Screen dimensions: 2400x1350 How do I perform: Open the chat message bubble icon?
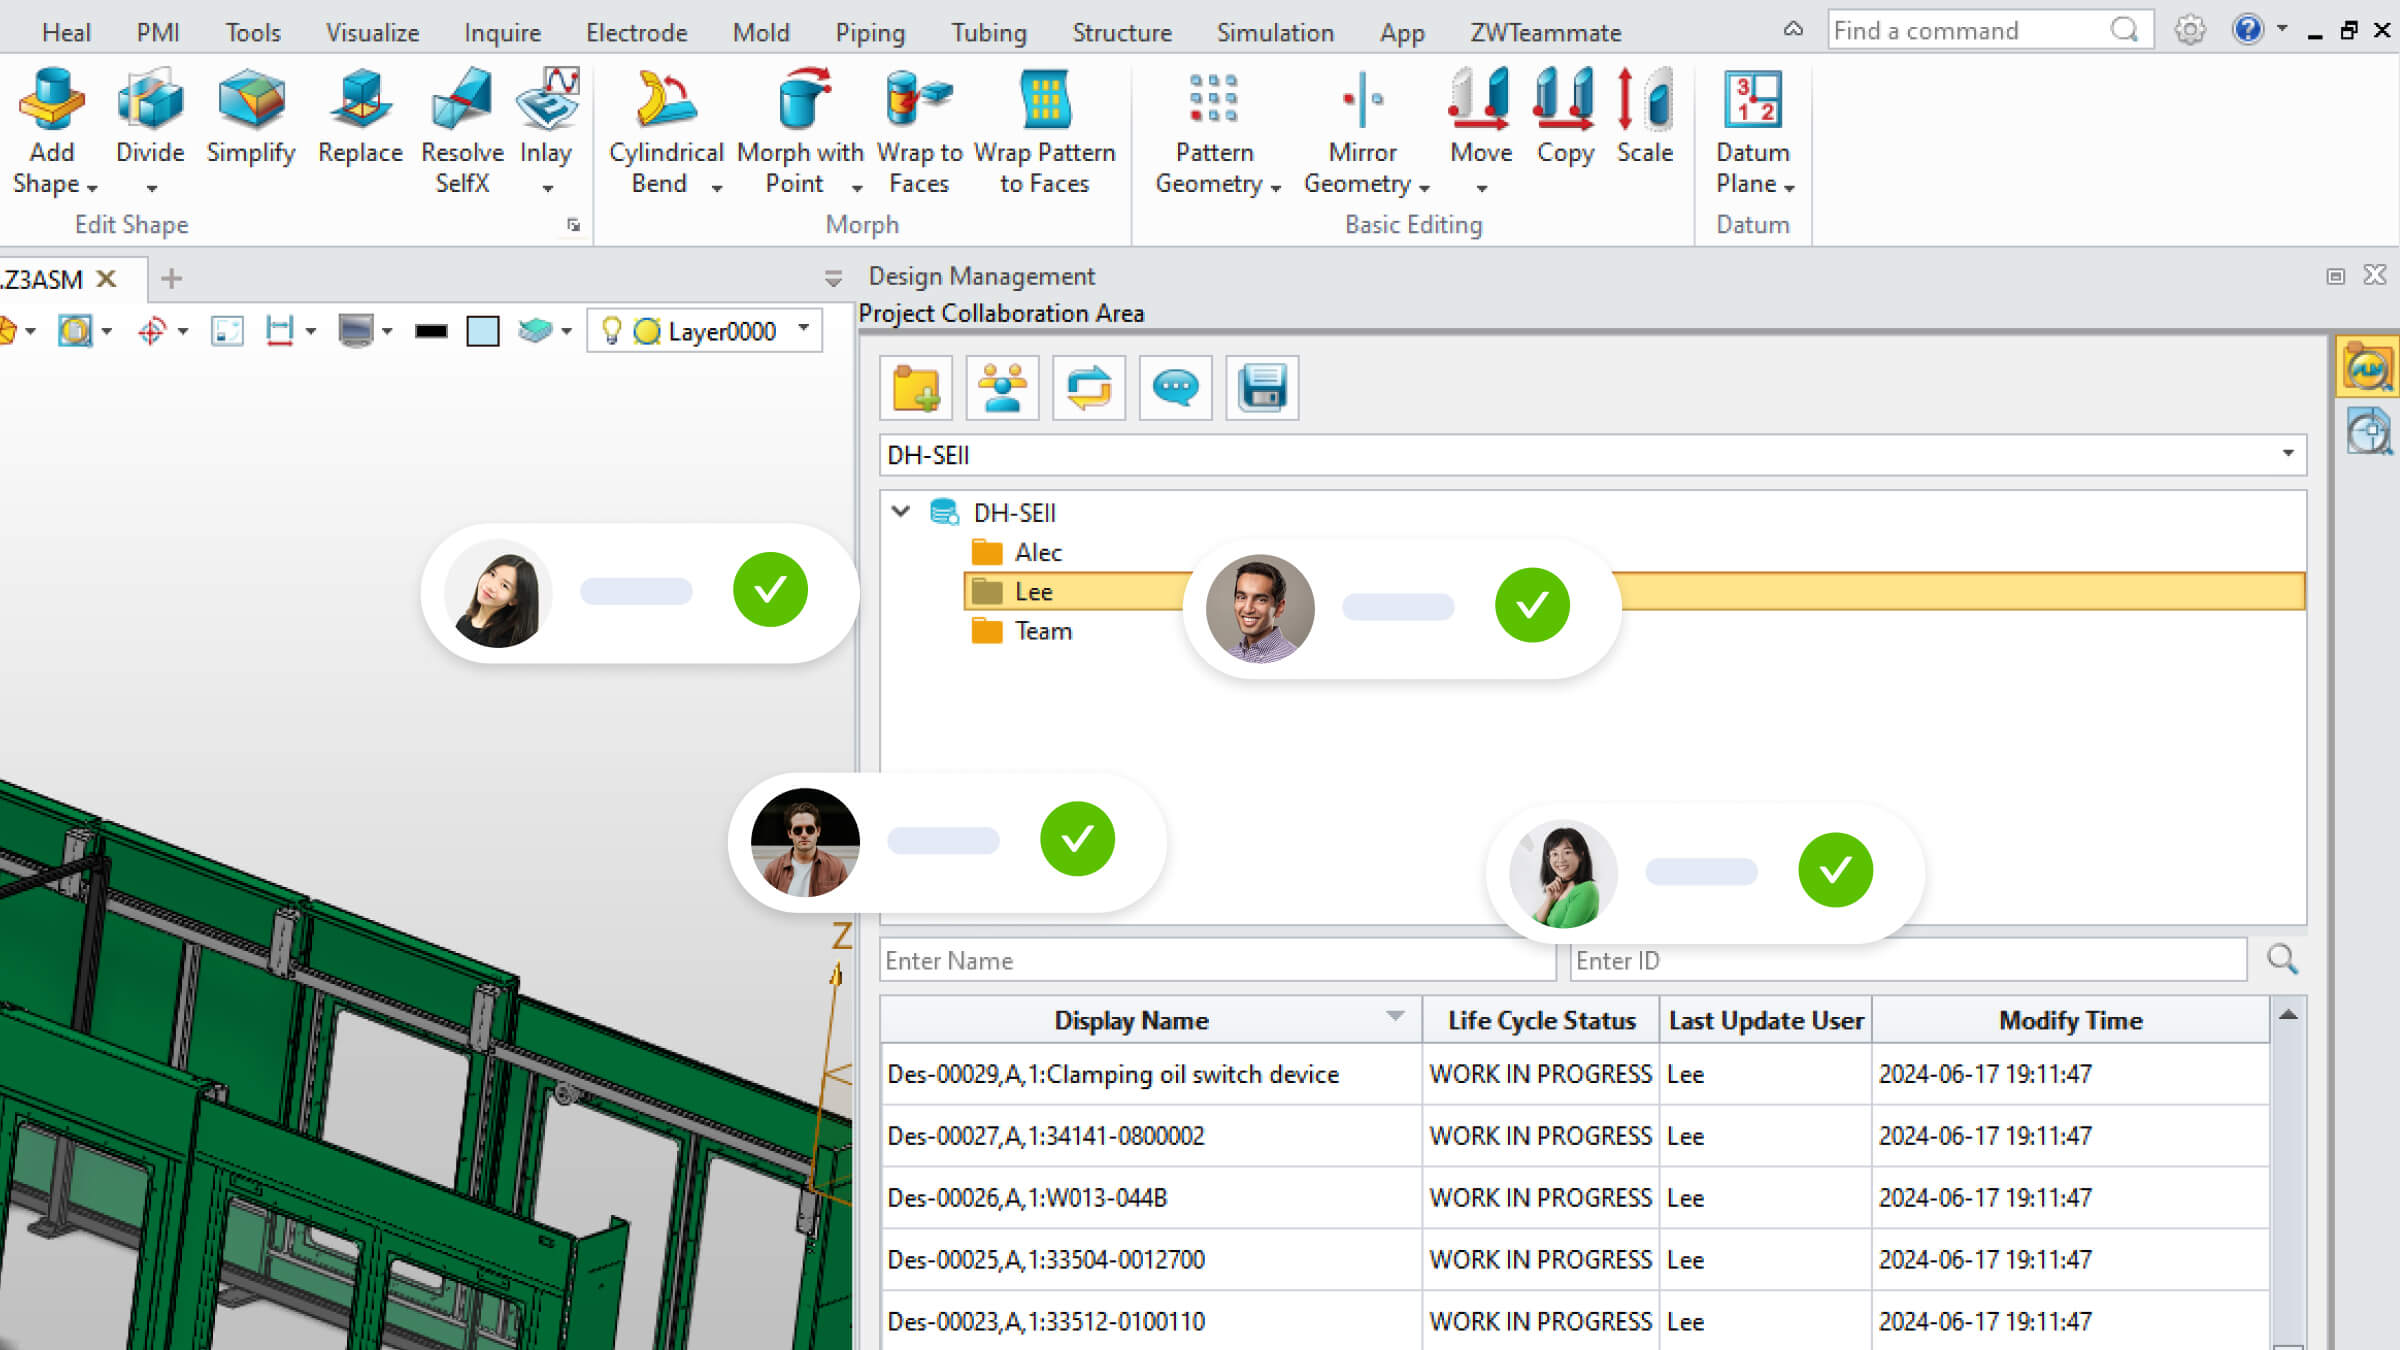click(1175, 388)
